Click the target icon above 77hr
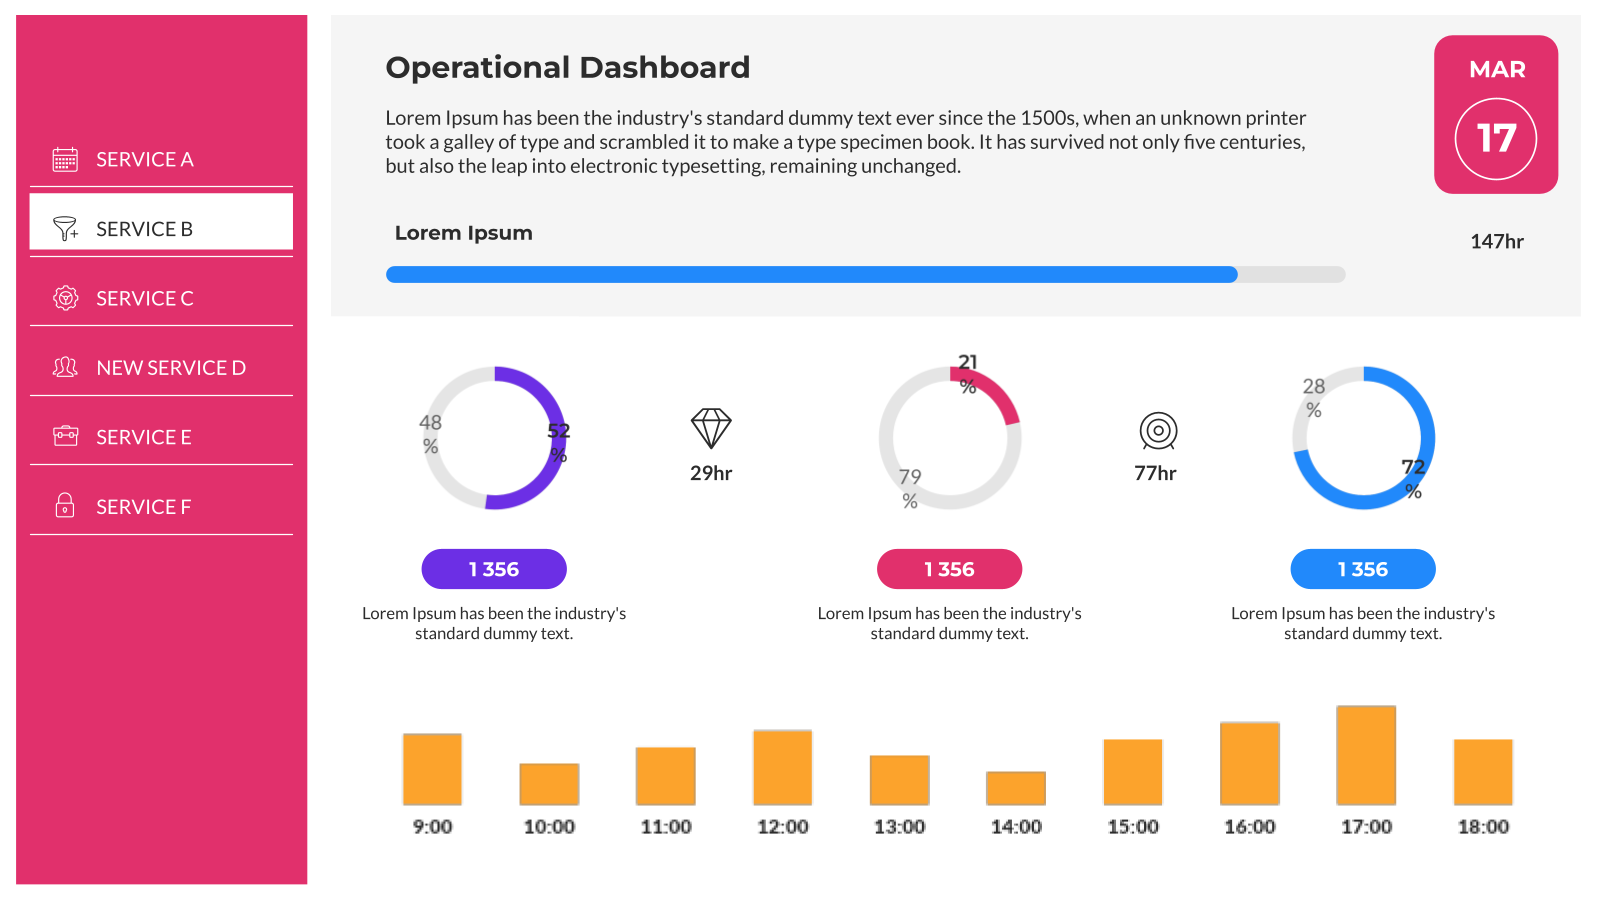The height and width of the screenshot is (900, 1600). 1158,431
